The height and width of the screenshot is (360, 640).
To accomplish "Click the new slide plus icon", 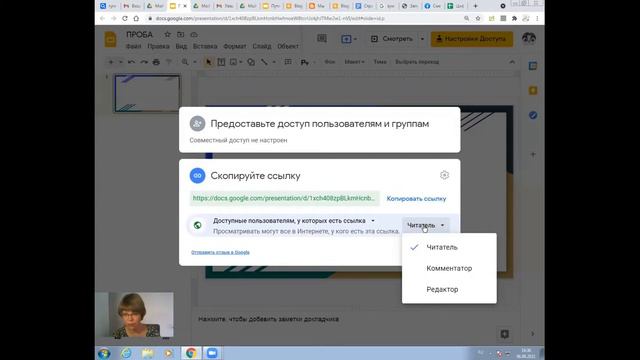I will [x=111, y=62].
